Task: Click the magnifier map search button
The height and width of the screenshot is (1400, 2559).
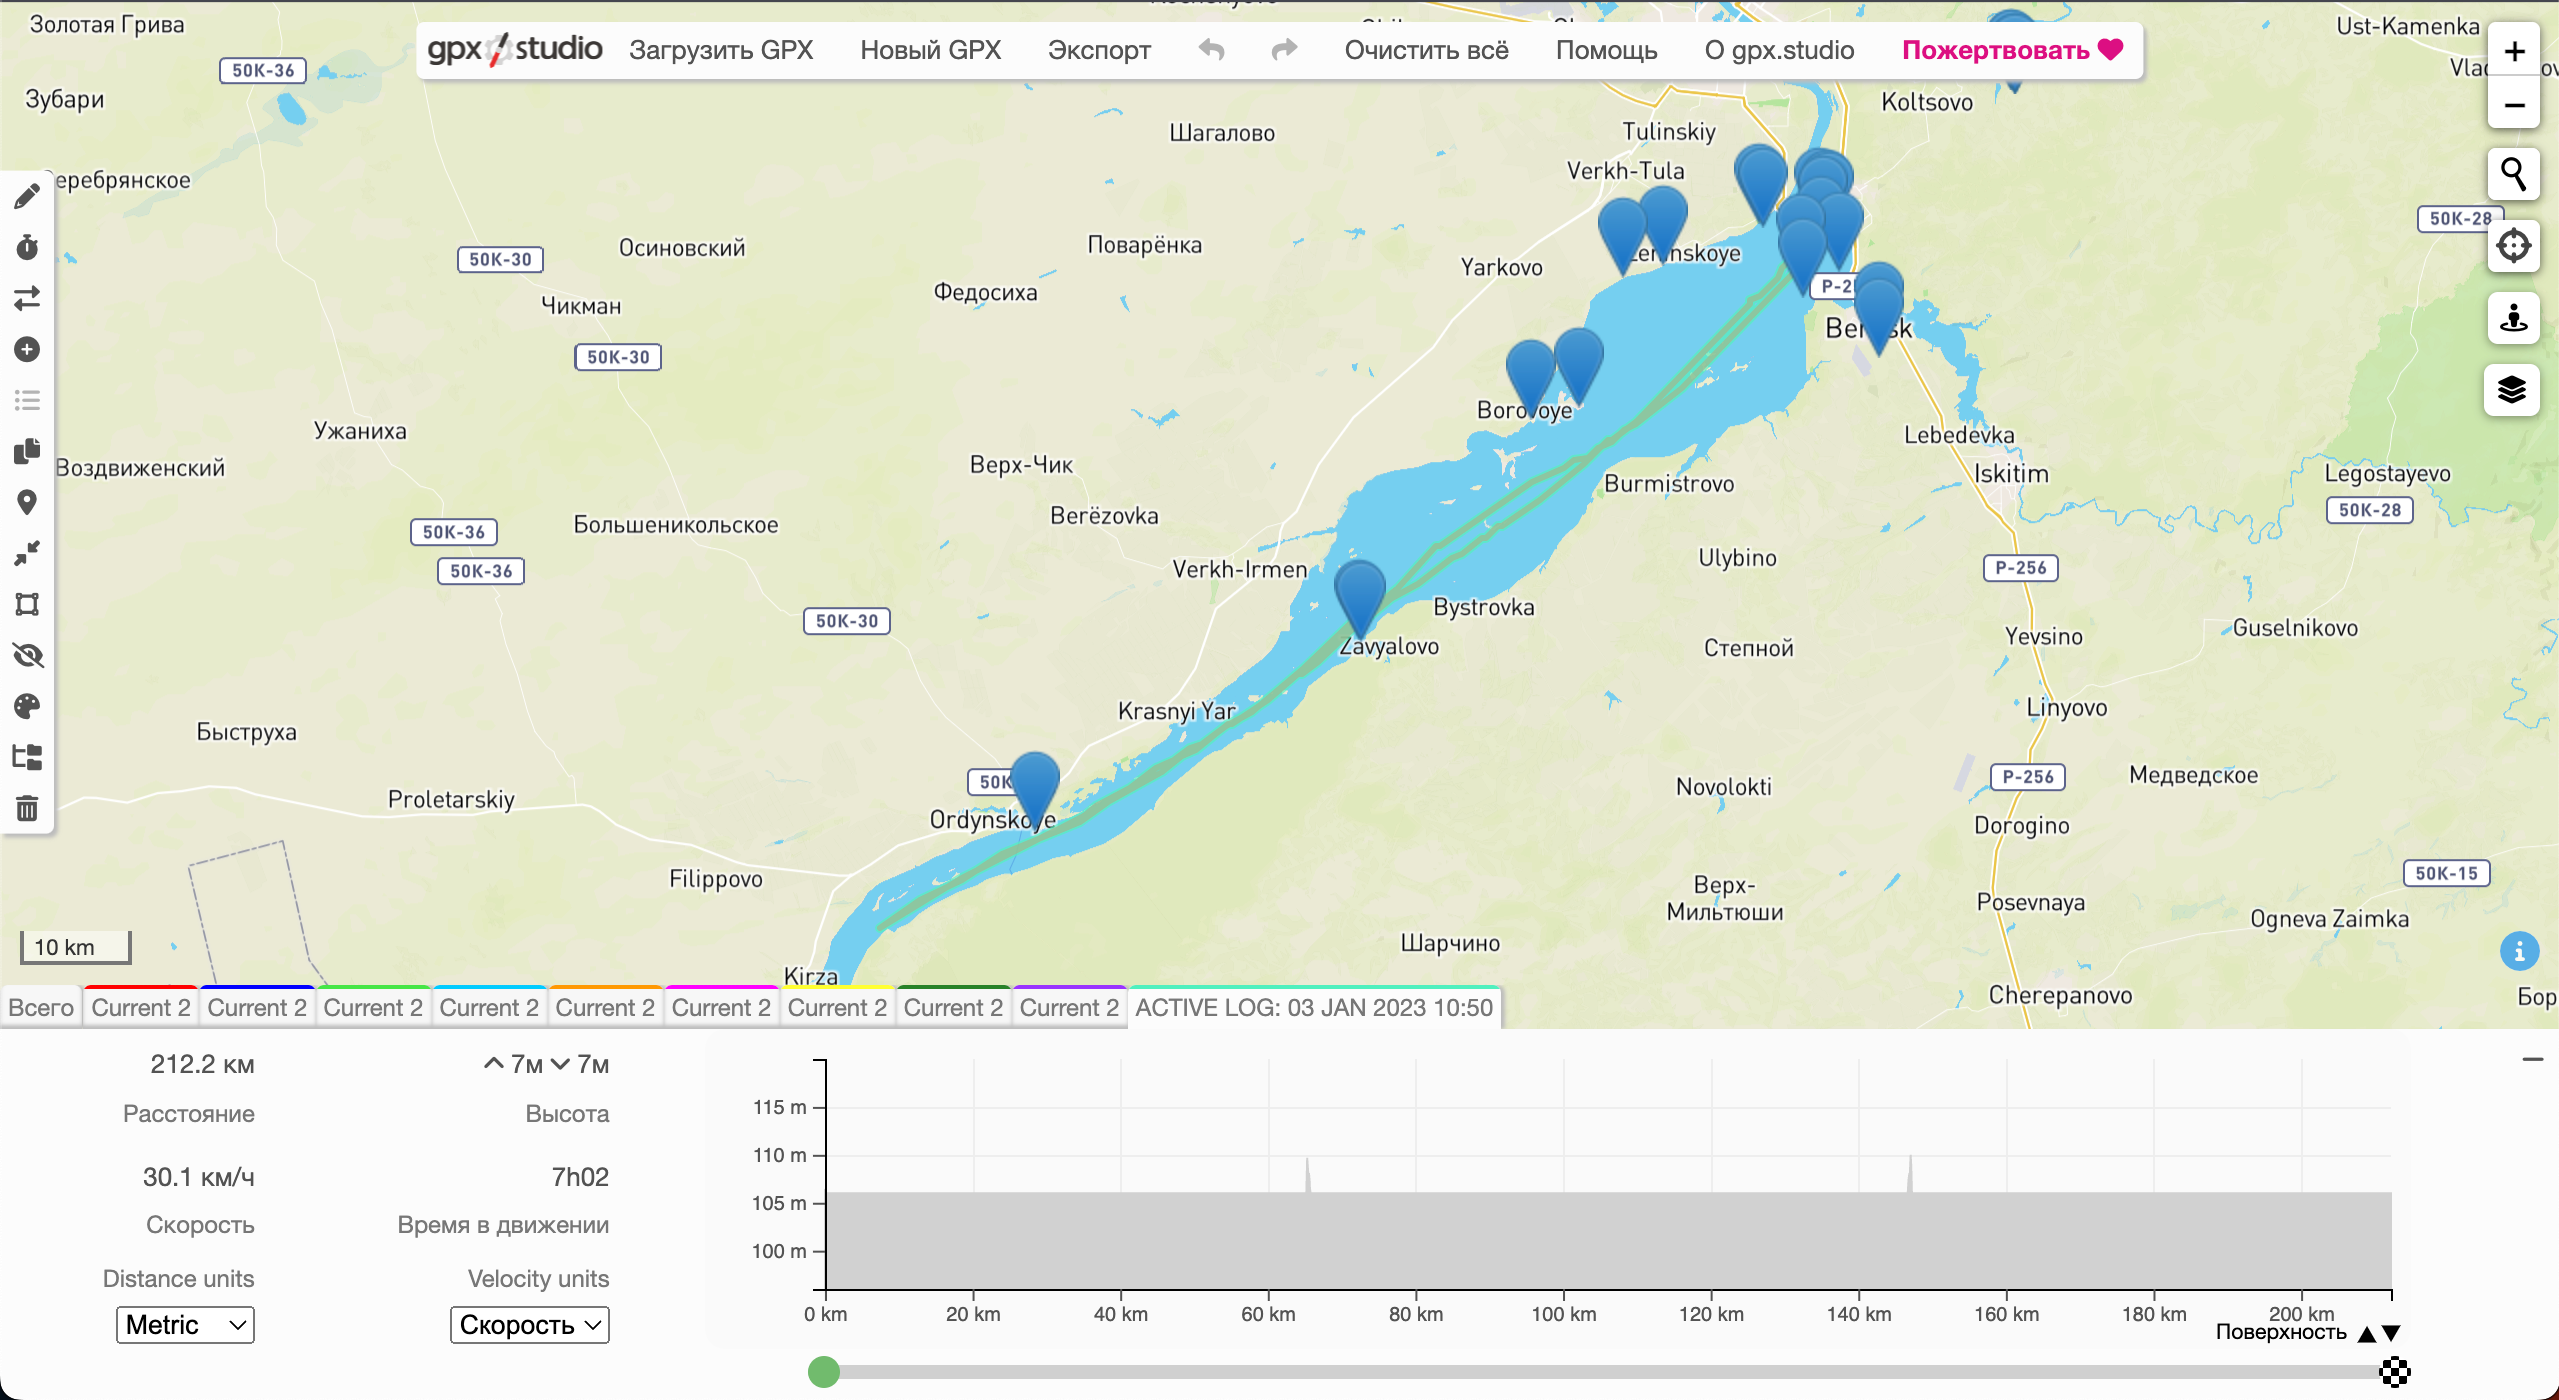Action: (x=2512, y=175)
